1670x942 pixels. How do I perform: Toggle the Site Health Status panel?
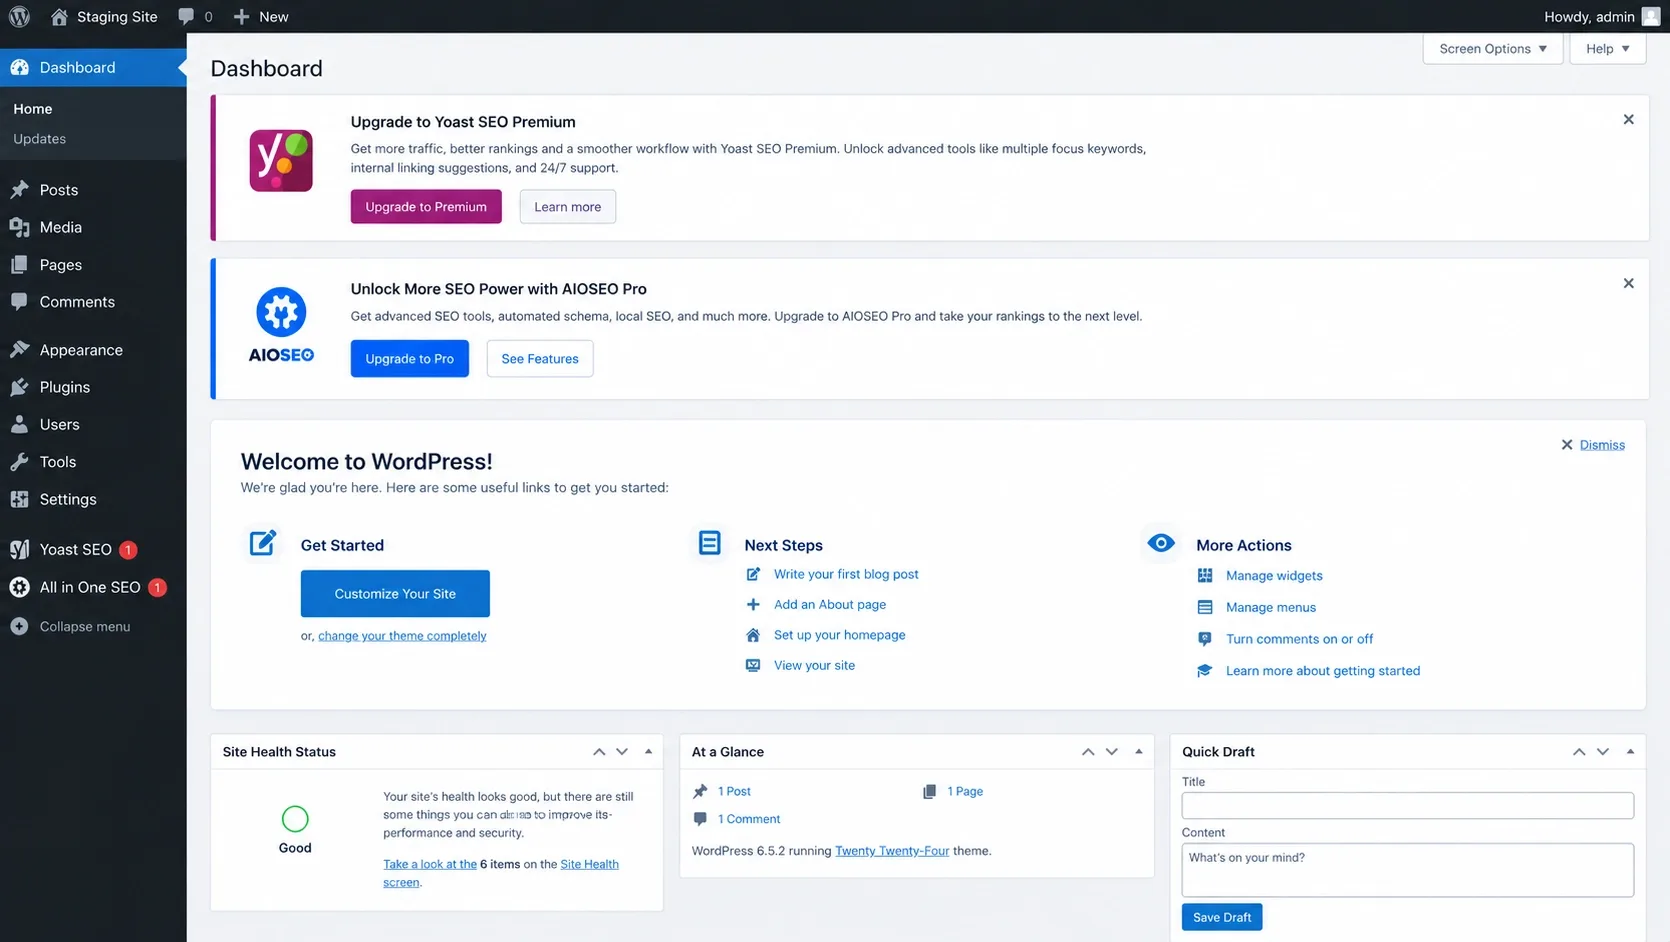(x=648, y=752)
